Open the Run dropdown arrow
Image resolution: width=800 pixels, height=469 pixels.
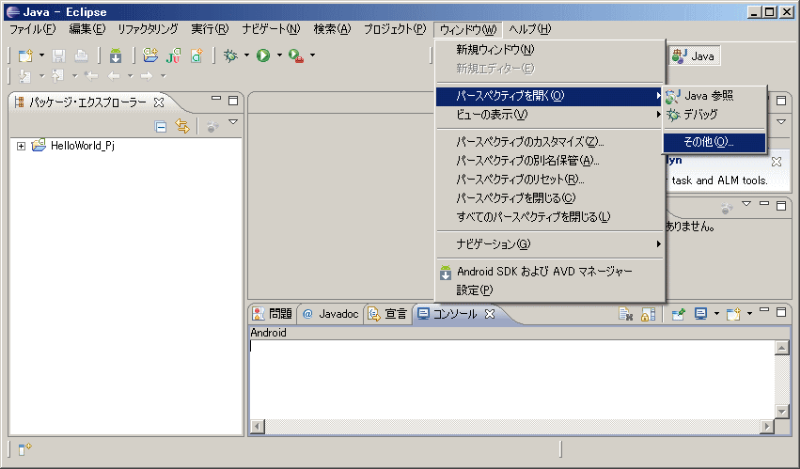(280, 55)
